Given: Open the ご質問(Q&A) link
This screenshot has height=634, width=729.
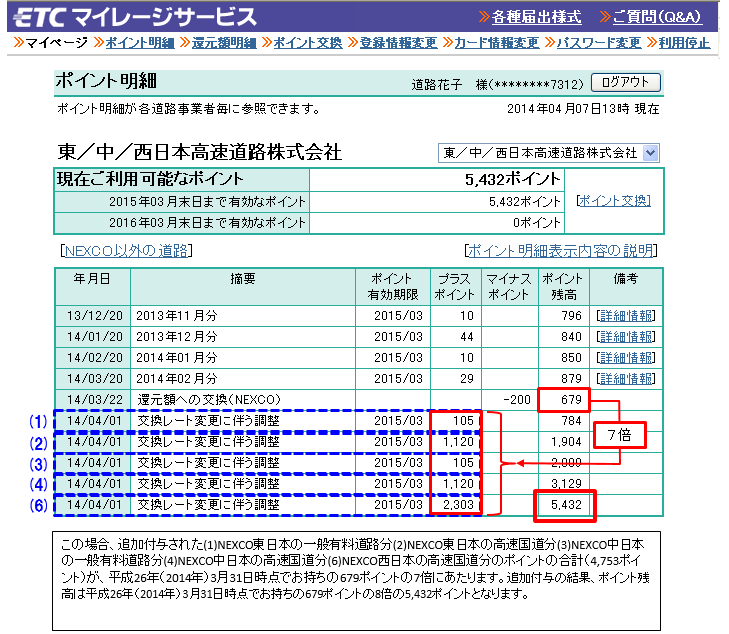Looking at the screenshot, I should [656, 17].
